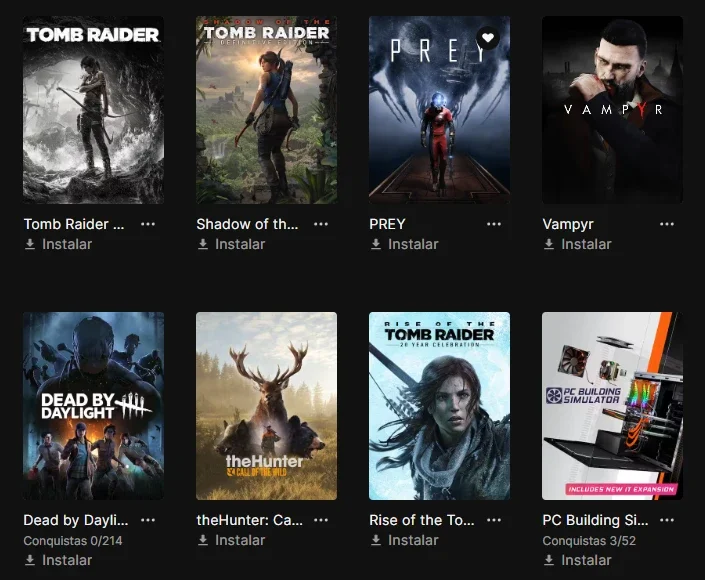Viewport: 705px width, 580px height.
Task: Open the Dead by Daylight cover thumbnail
Action: (x=94, y=406)
